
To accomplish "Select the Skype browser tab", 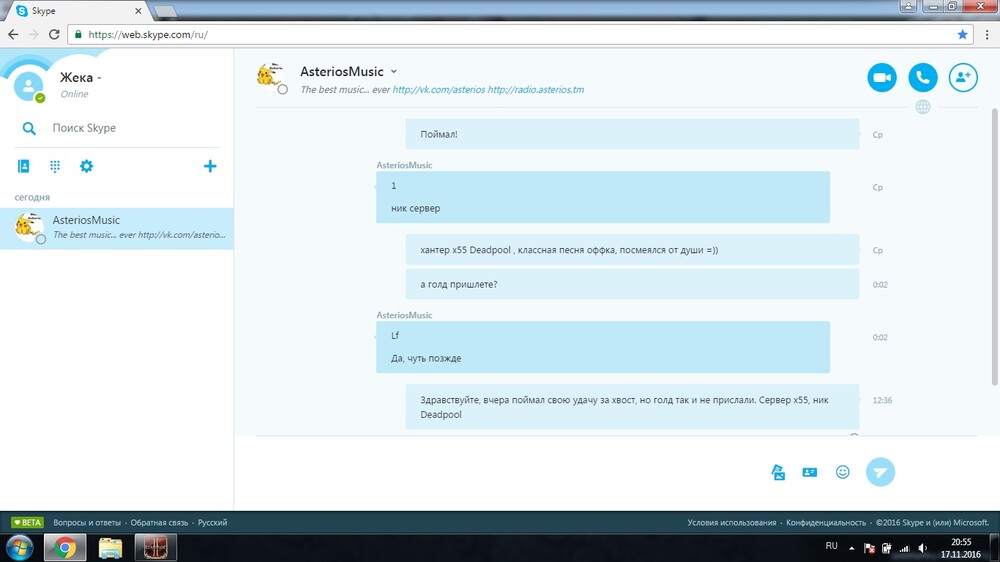I will pyautogui.click(x=77, y=11).
